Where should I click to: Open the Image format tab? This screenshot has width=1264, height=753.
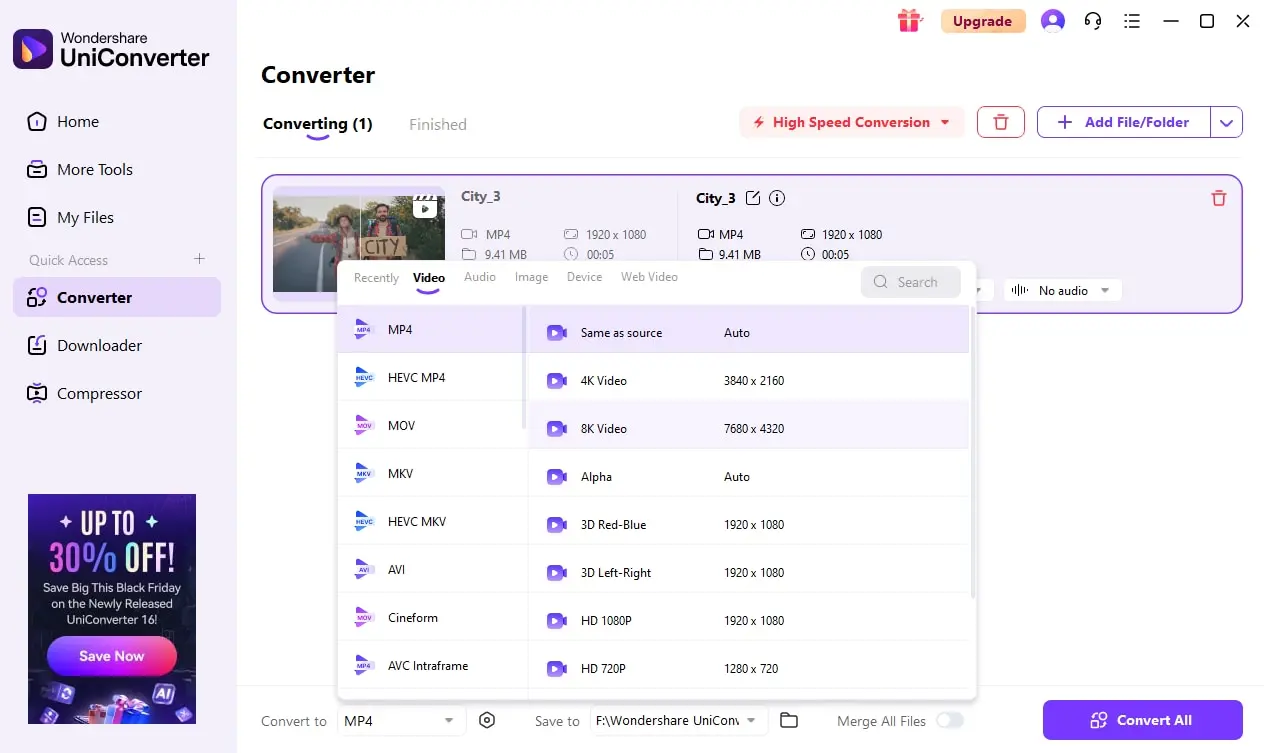tap(531, 277)
